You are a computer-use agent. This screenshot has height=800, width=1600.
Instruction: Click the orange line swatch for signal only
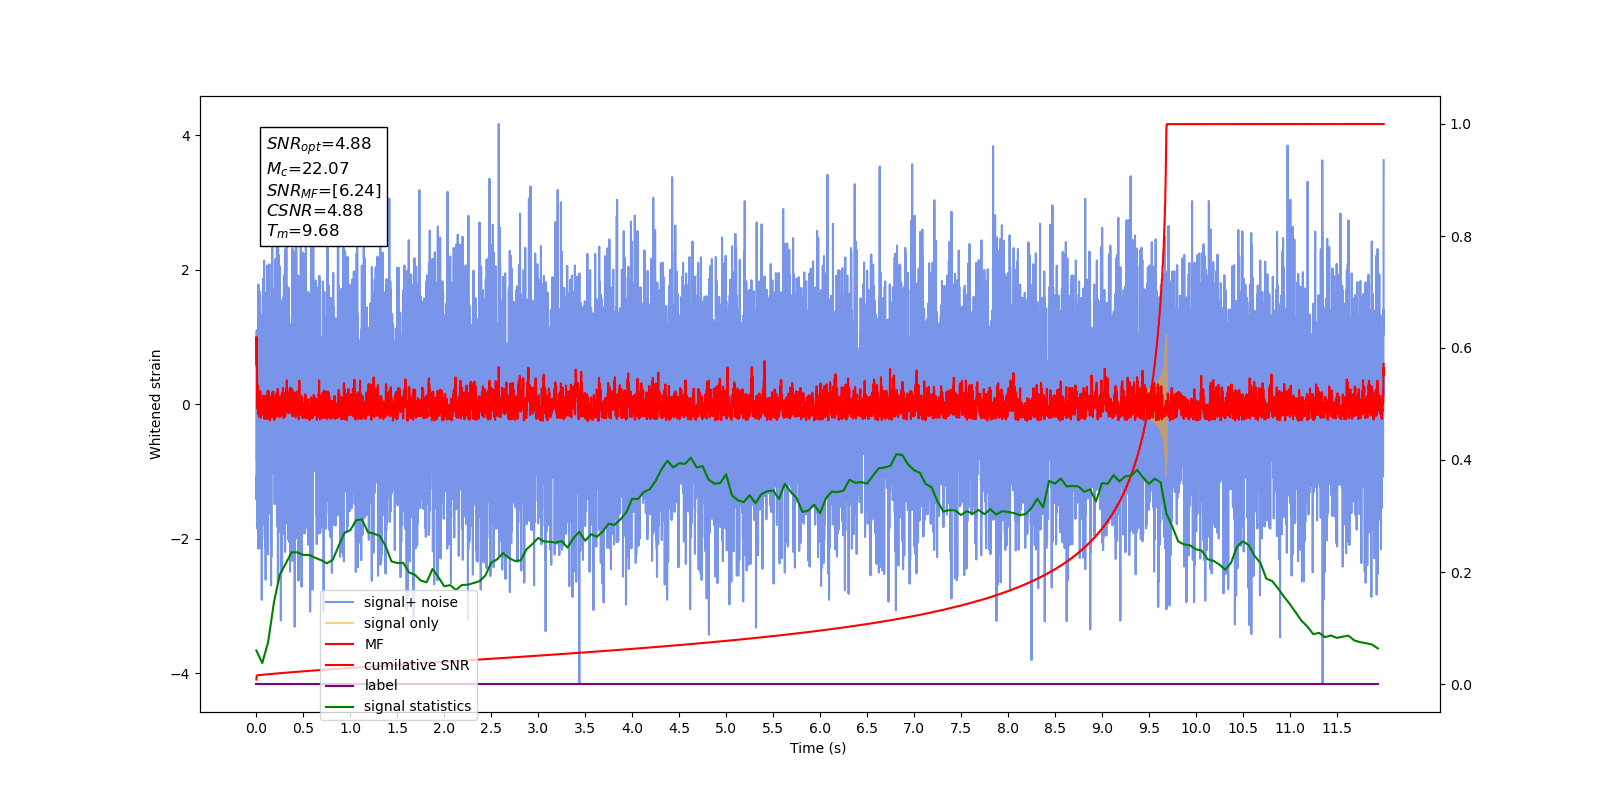coord(340,623)
